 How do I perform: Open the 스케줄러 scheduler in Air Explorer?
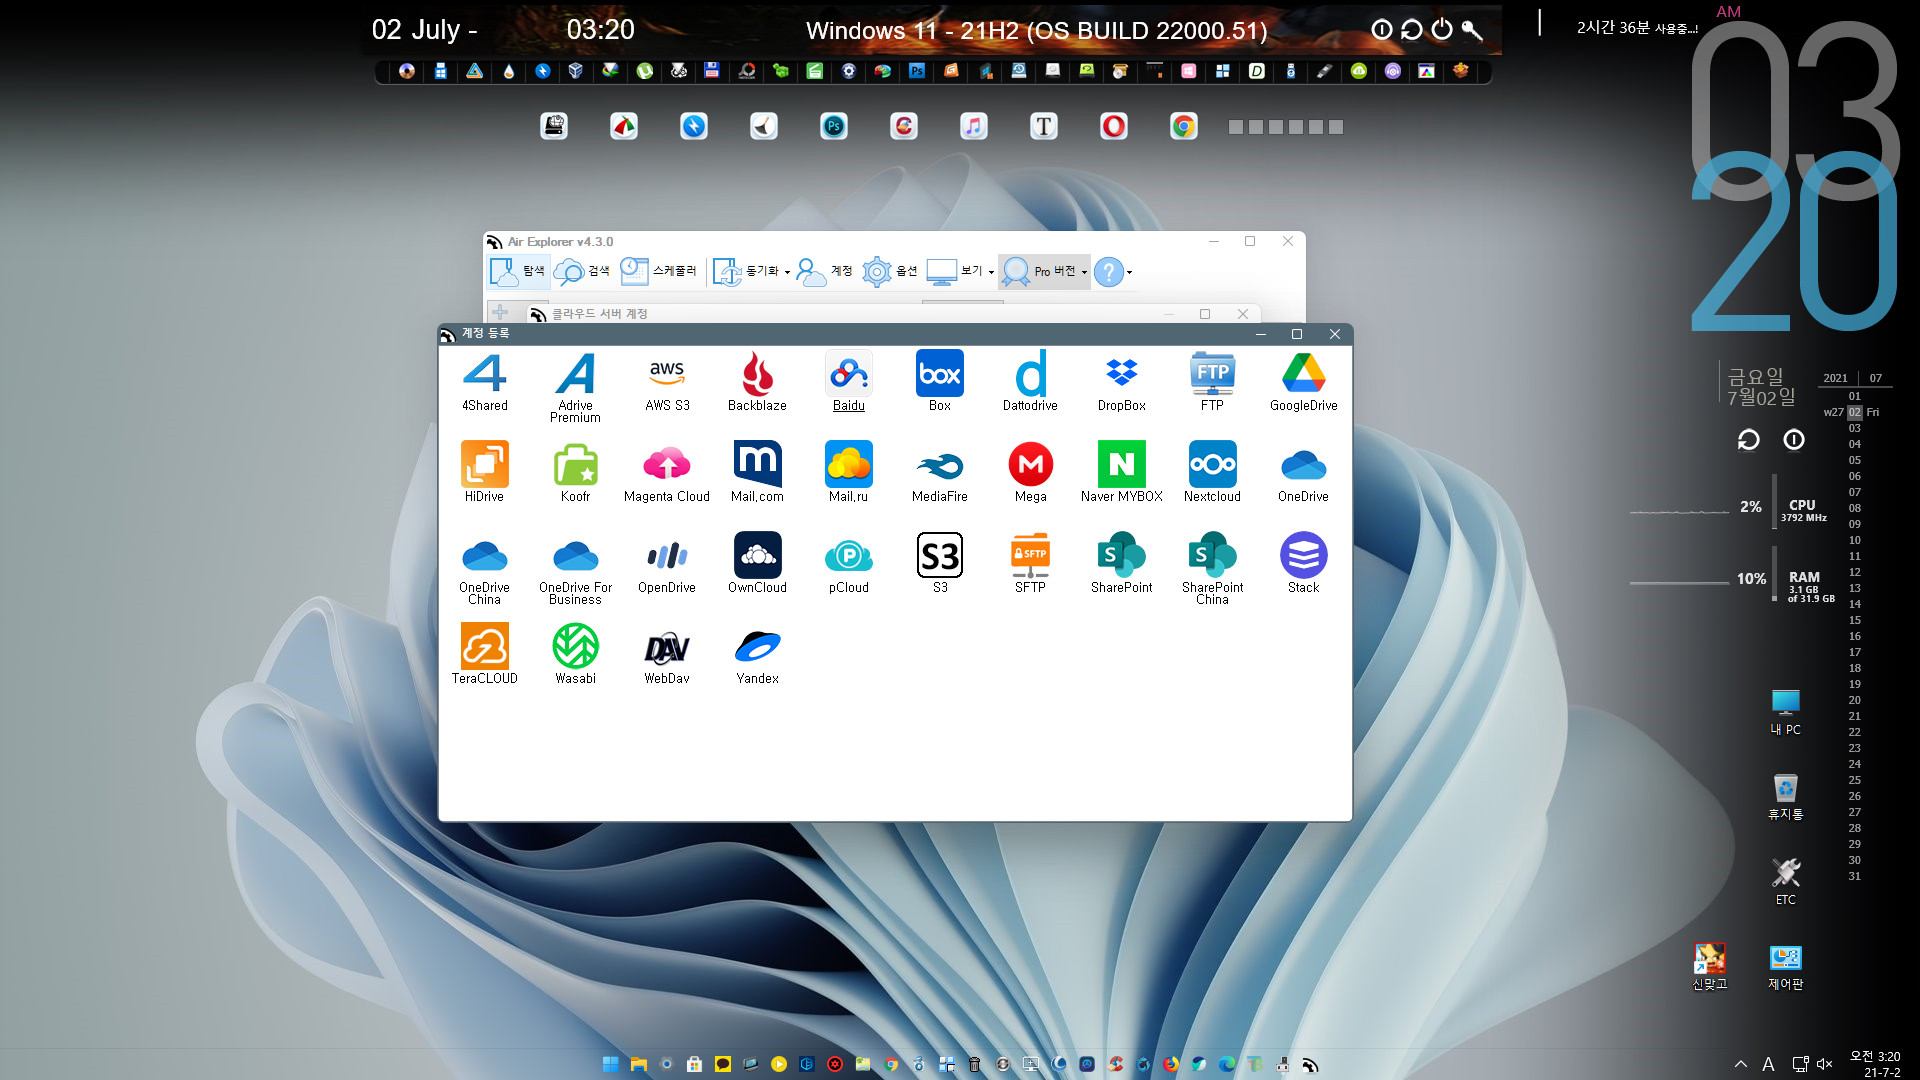[x=658, y=271]
